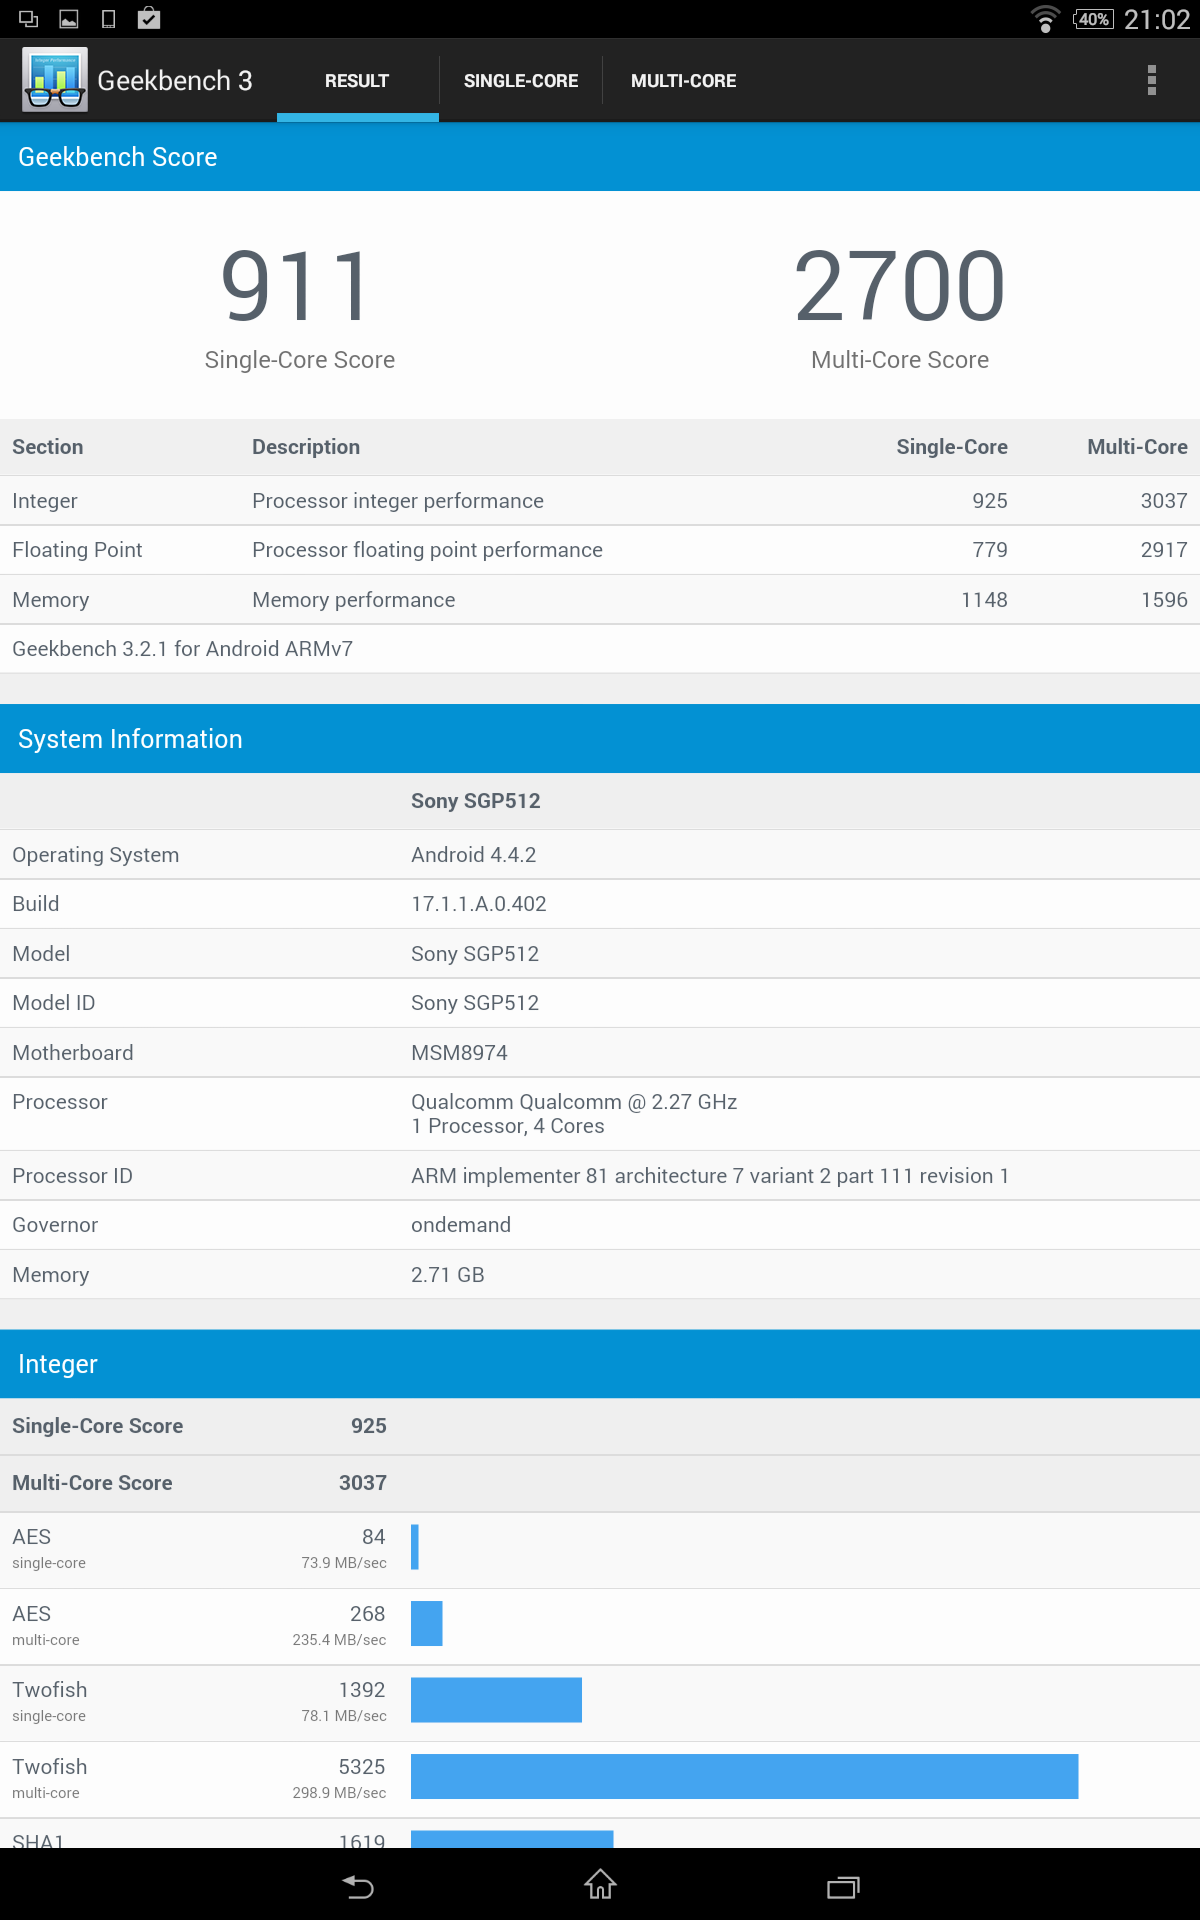Tap the shopping bag notification icon
1200x1920 pixels.
[x=149, y=18]
